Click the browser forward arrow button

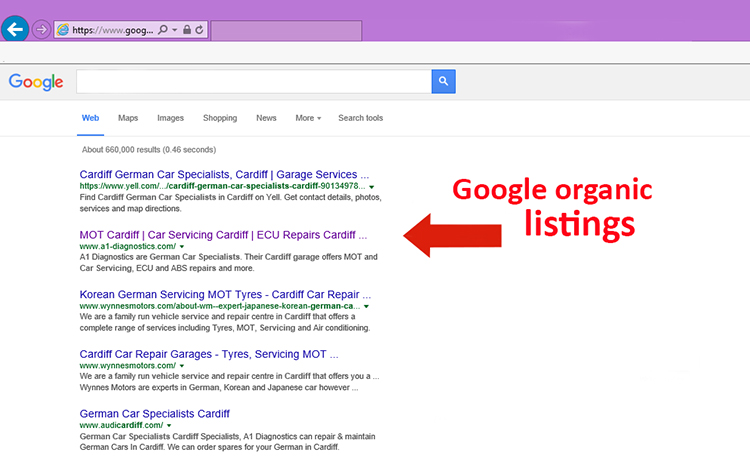(42, 30)
